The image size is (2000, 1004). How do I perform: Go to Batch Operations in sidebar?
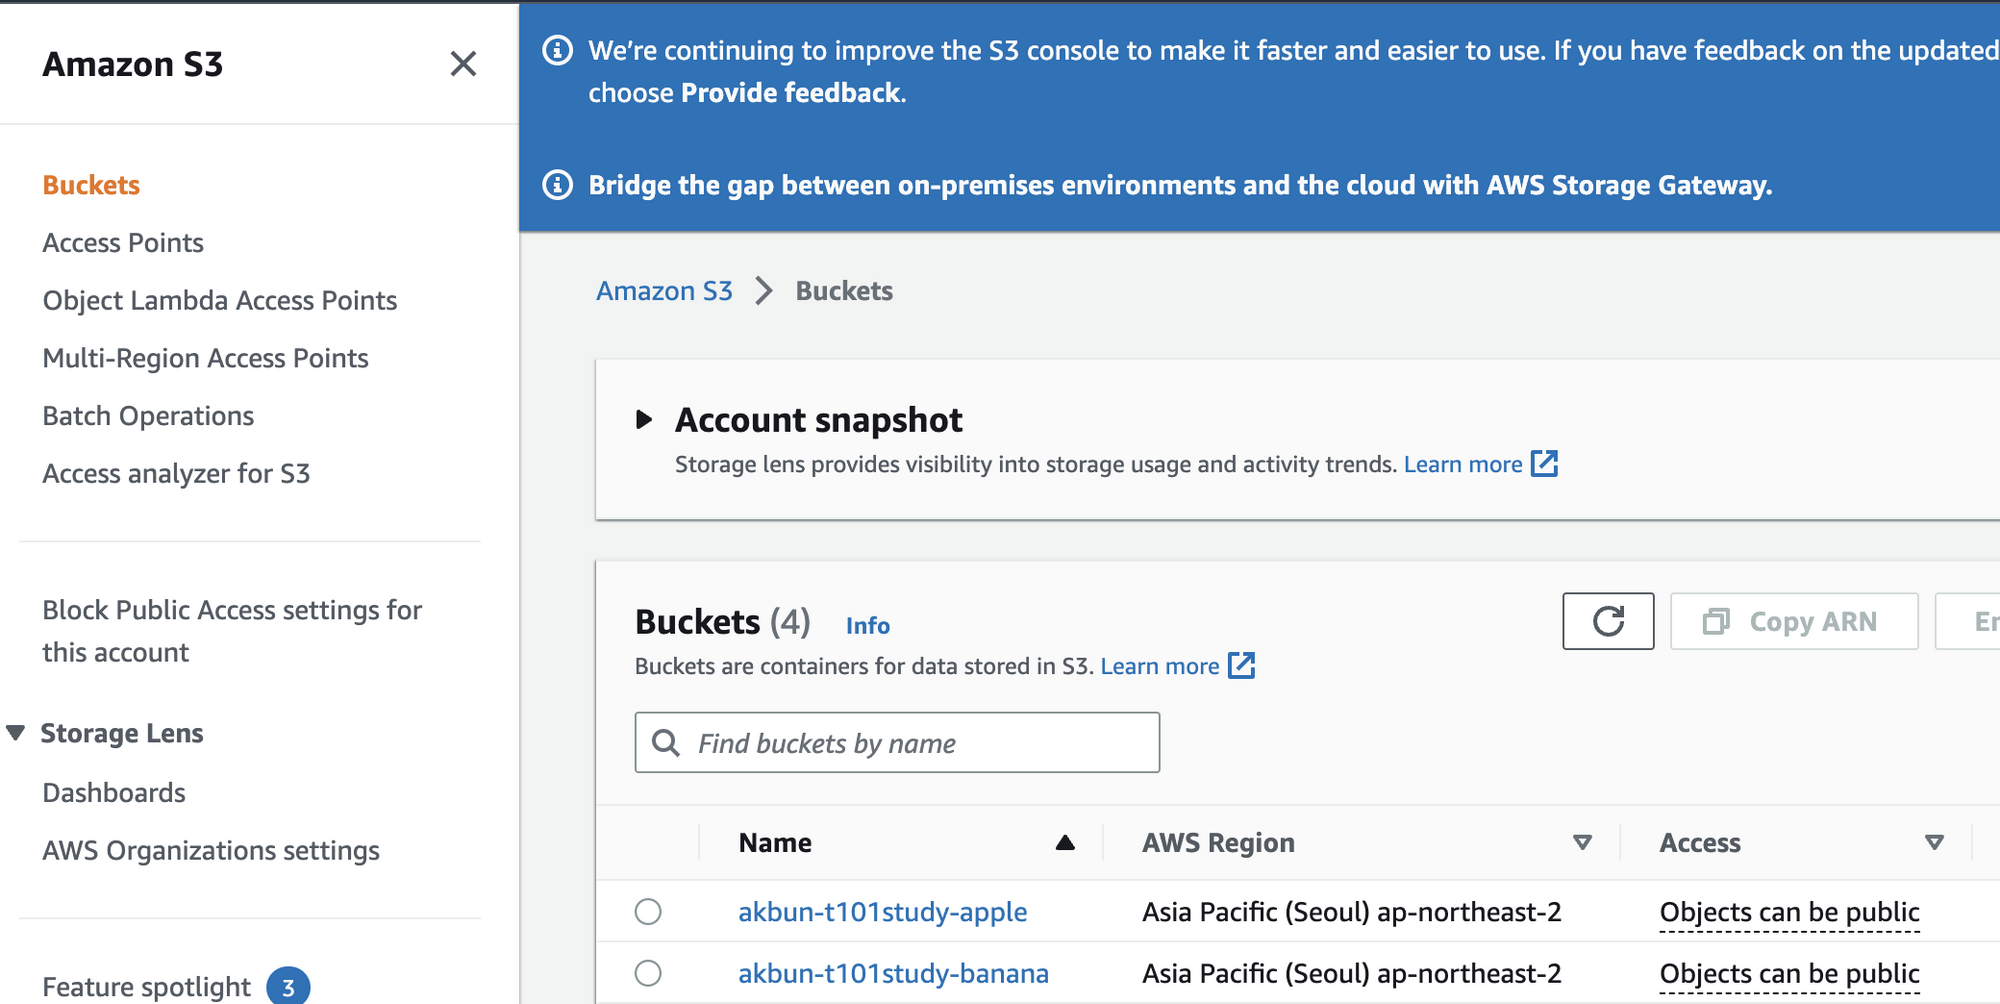click(148, 416)
